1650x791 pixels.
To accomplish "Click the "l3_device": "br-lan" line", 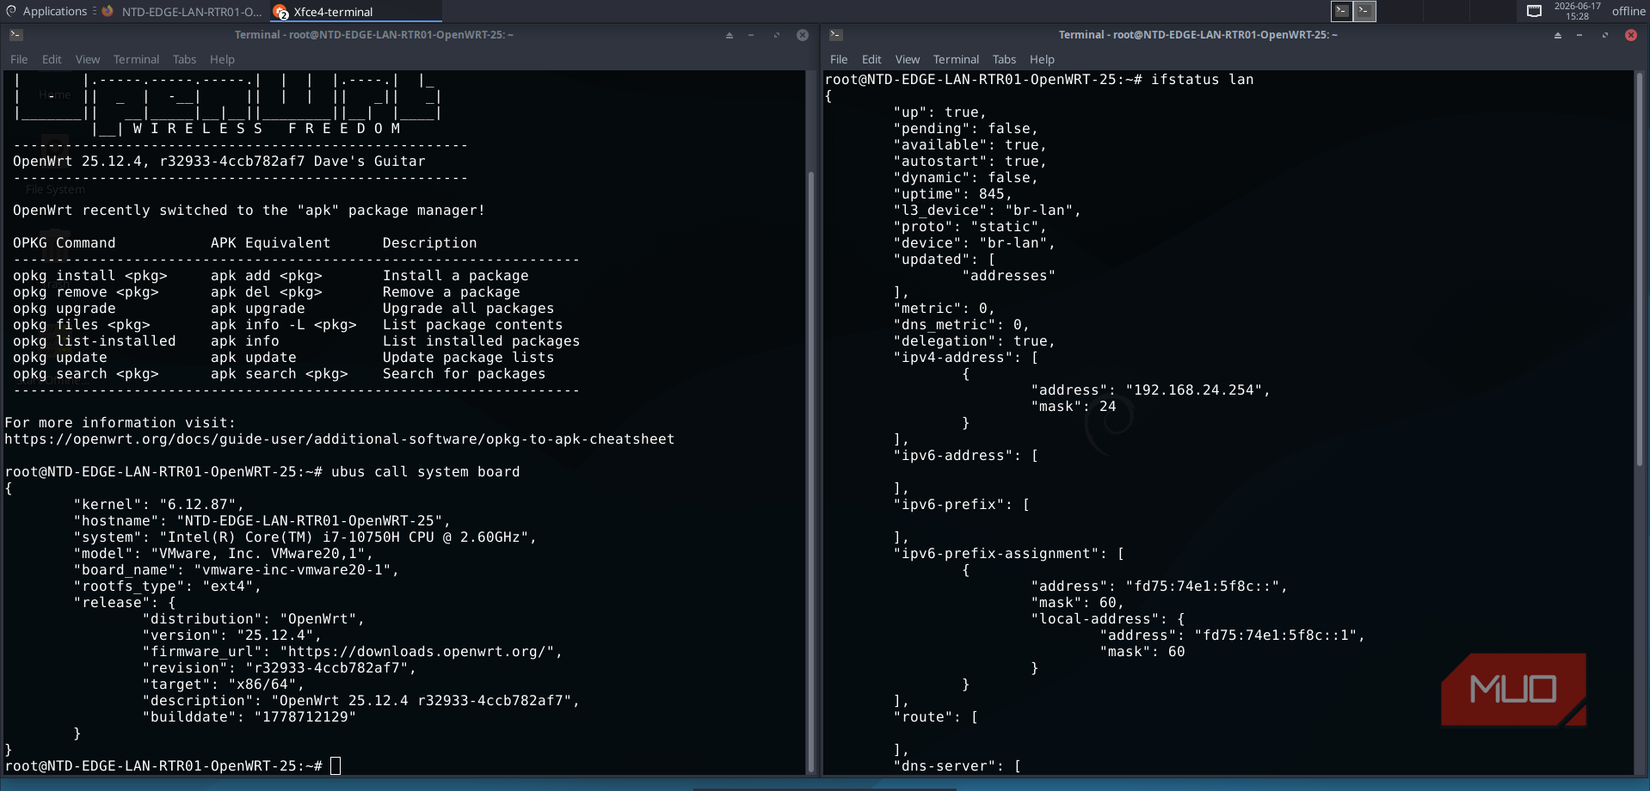I will pos(987,210).
